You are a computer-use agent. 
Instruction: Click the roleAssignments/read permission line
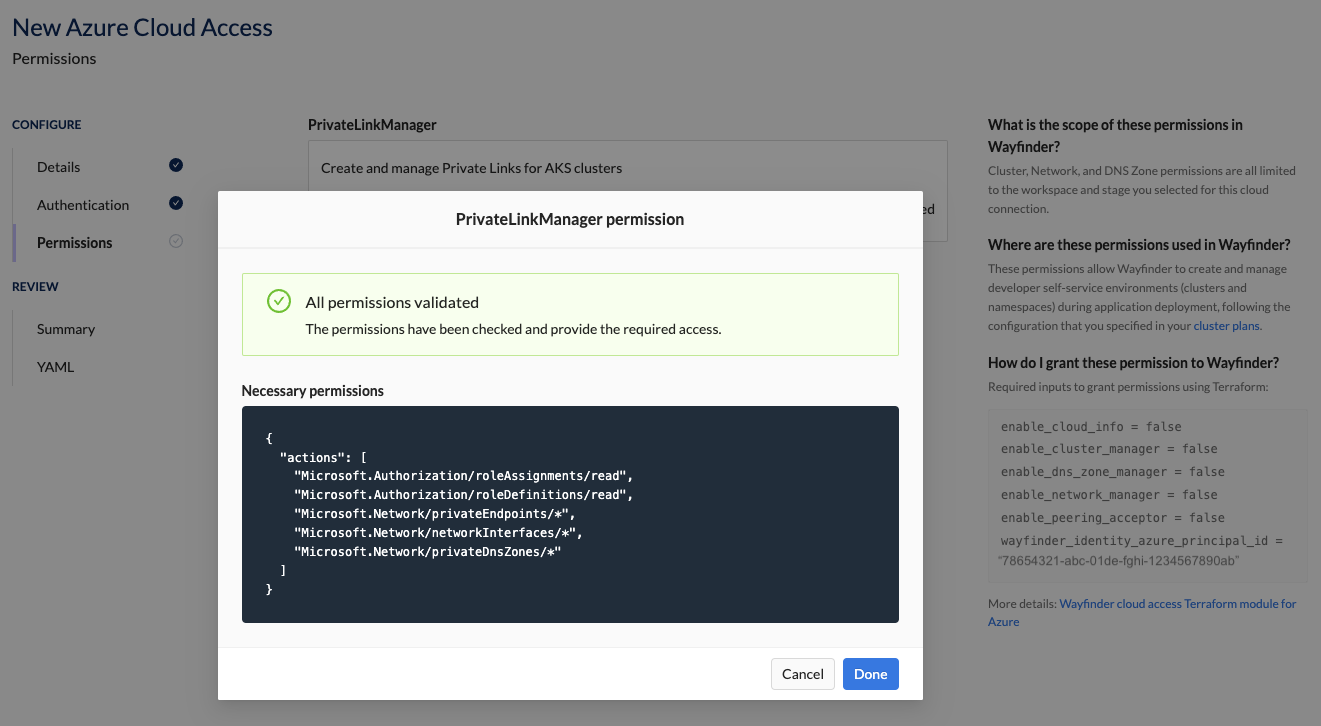[x=464, y=475]
